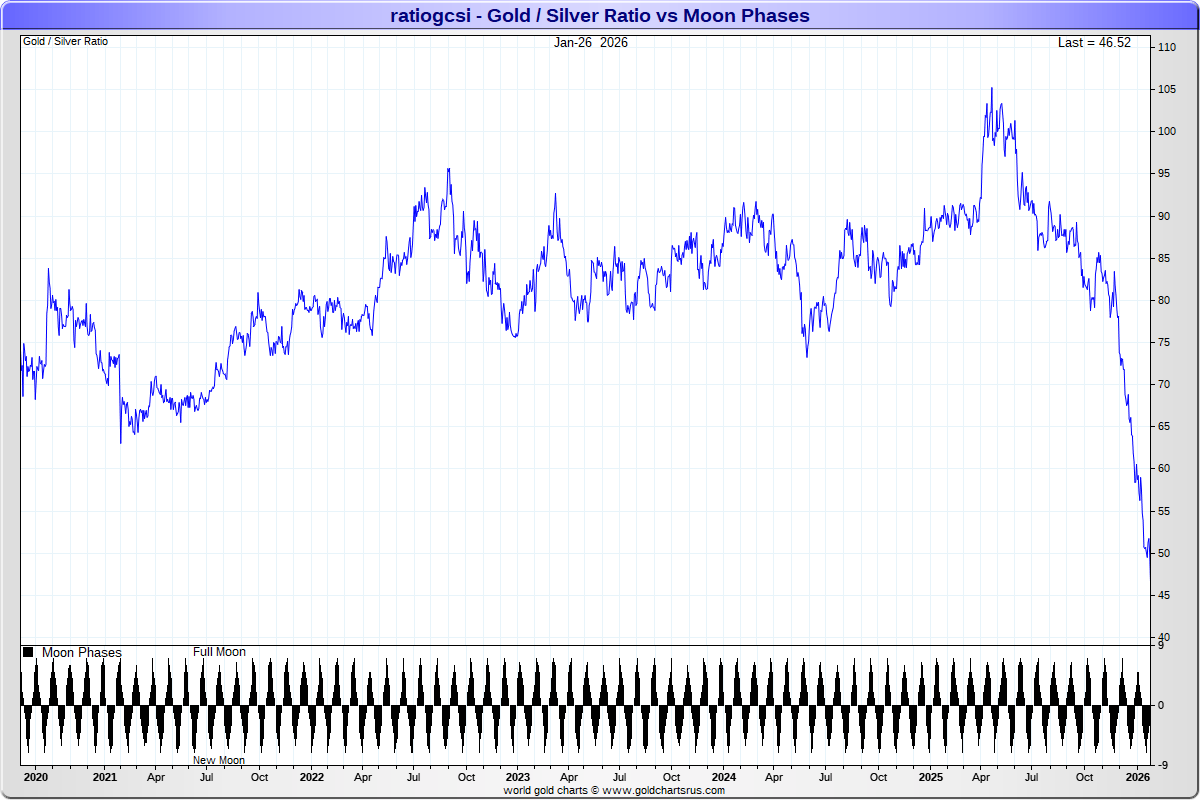Click the 'Gold / Silver Ratio' series label
Viewport: 1200px width, 800px height.
[65, 42]
